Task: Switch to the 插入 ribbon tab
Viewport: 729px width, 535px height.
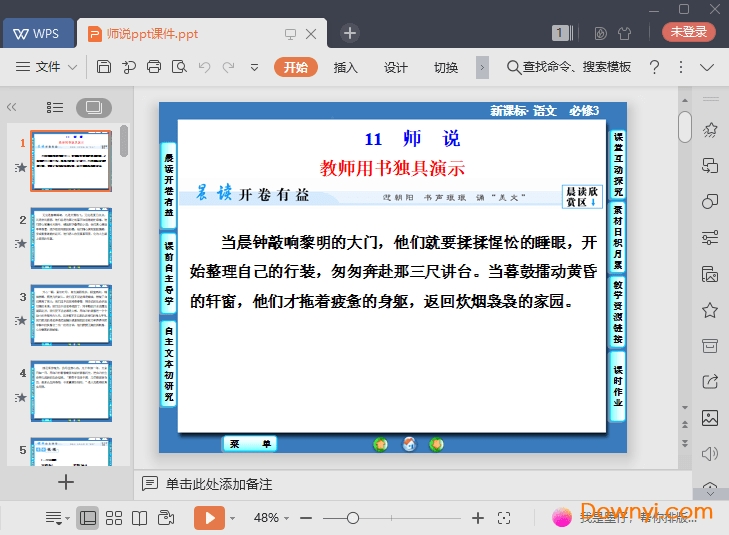Action: 345,67
